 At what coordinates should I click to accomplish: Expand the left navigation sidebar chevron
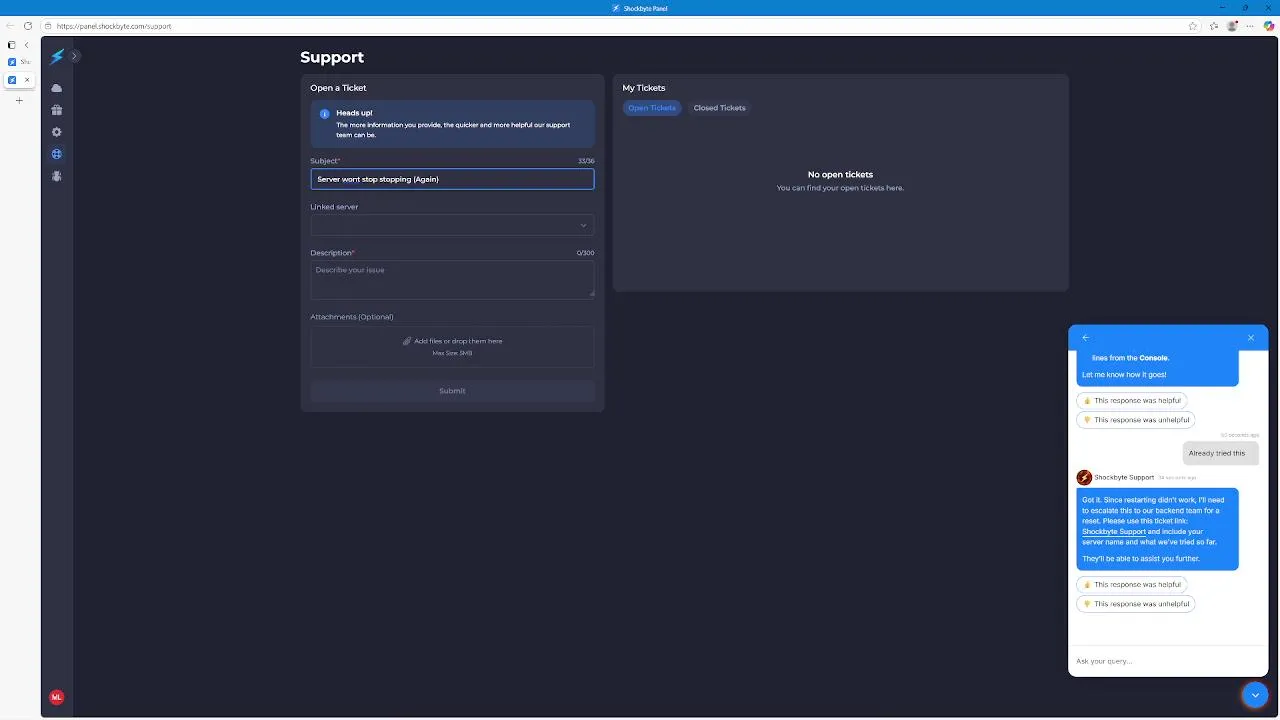click(75, 56)
